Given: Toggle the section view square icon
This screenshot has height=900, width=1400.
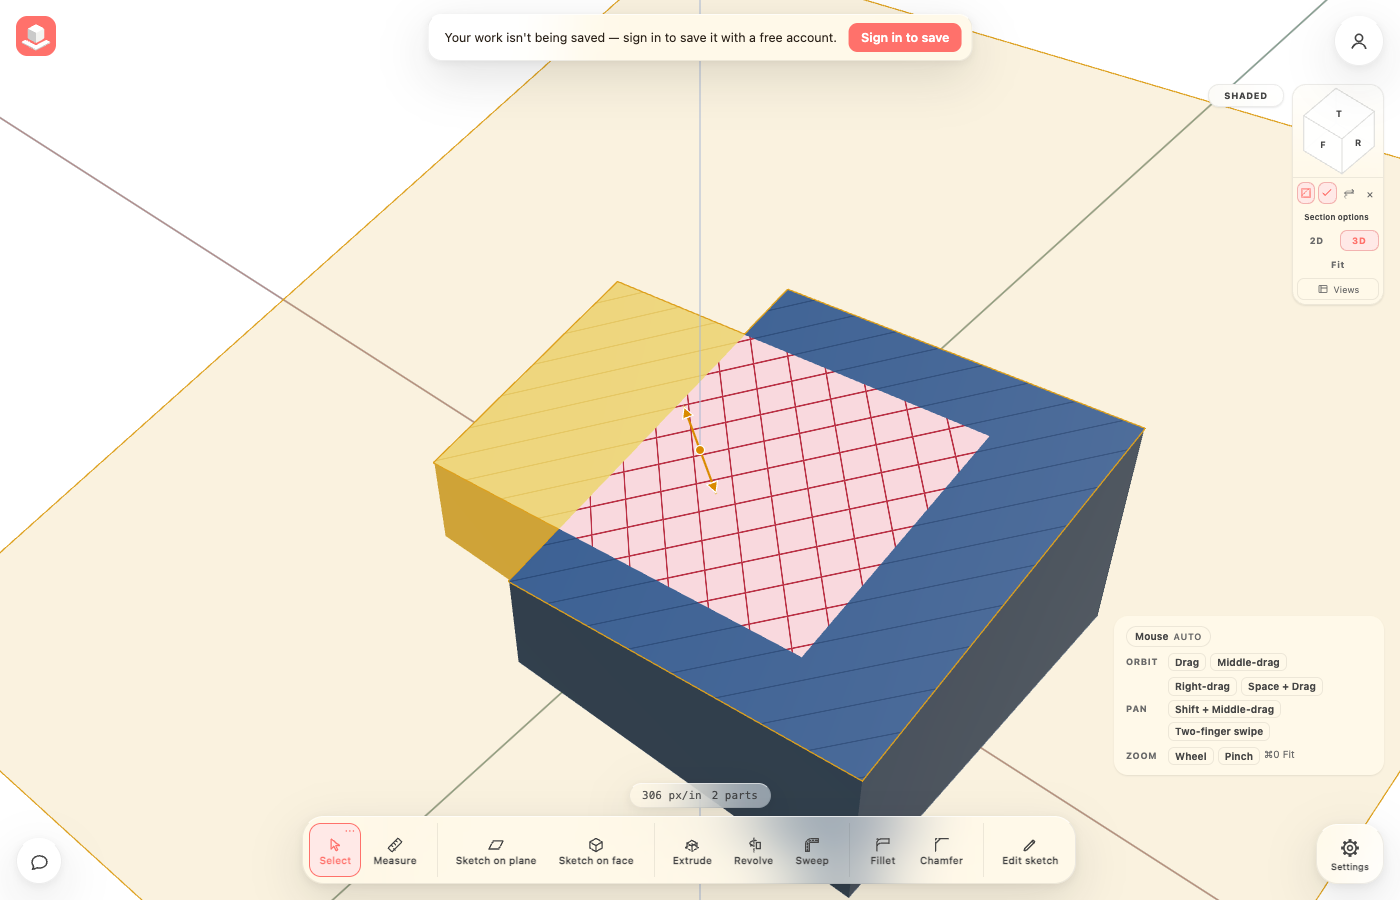Looking at the screenshot, I should (x=1306, y=193).
